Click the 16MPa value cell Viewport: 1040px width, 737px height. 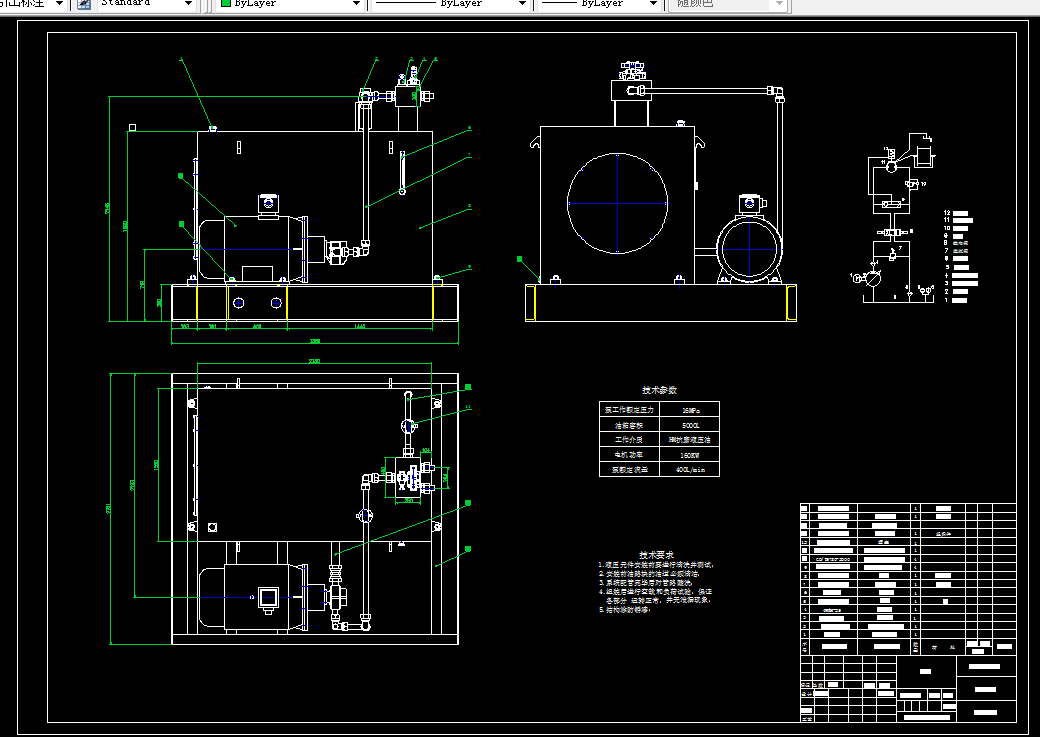(x=690, y=409)
